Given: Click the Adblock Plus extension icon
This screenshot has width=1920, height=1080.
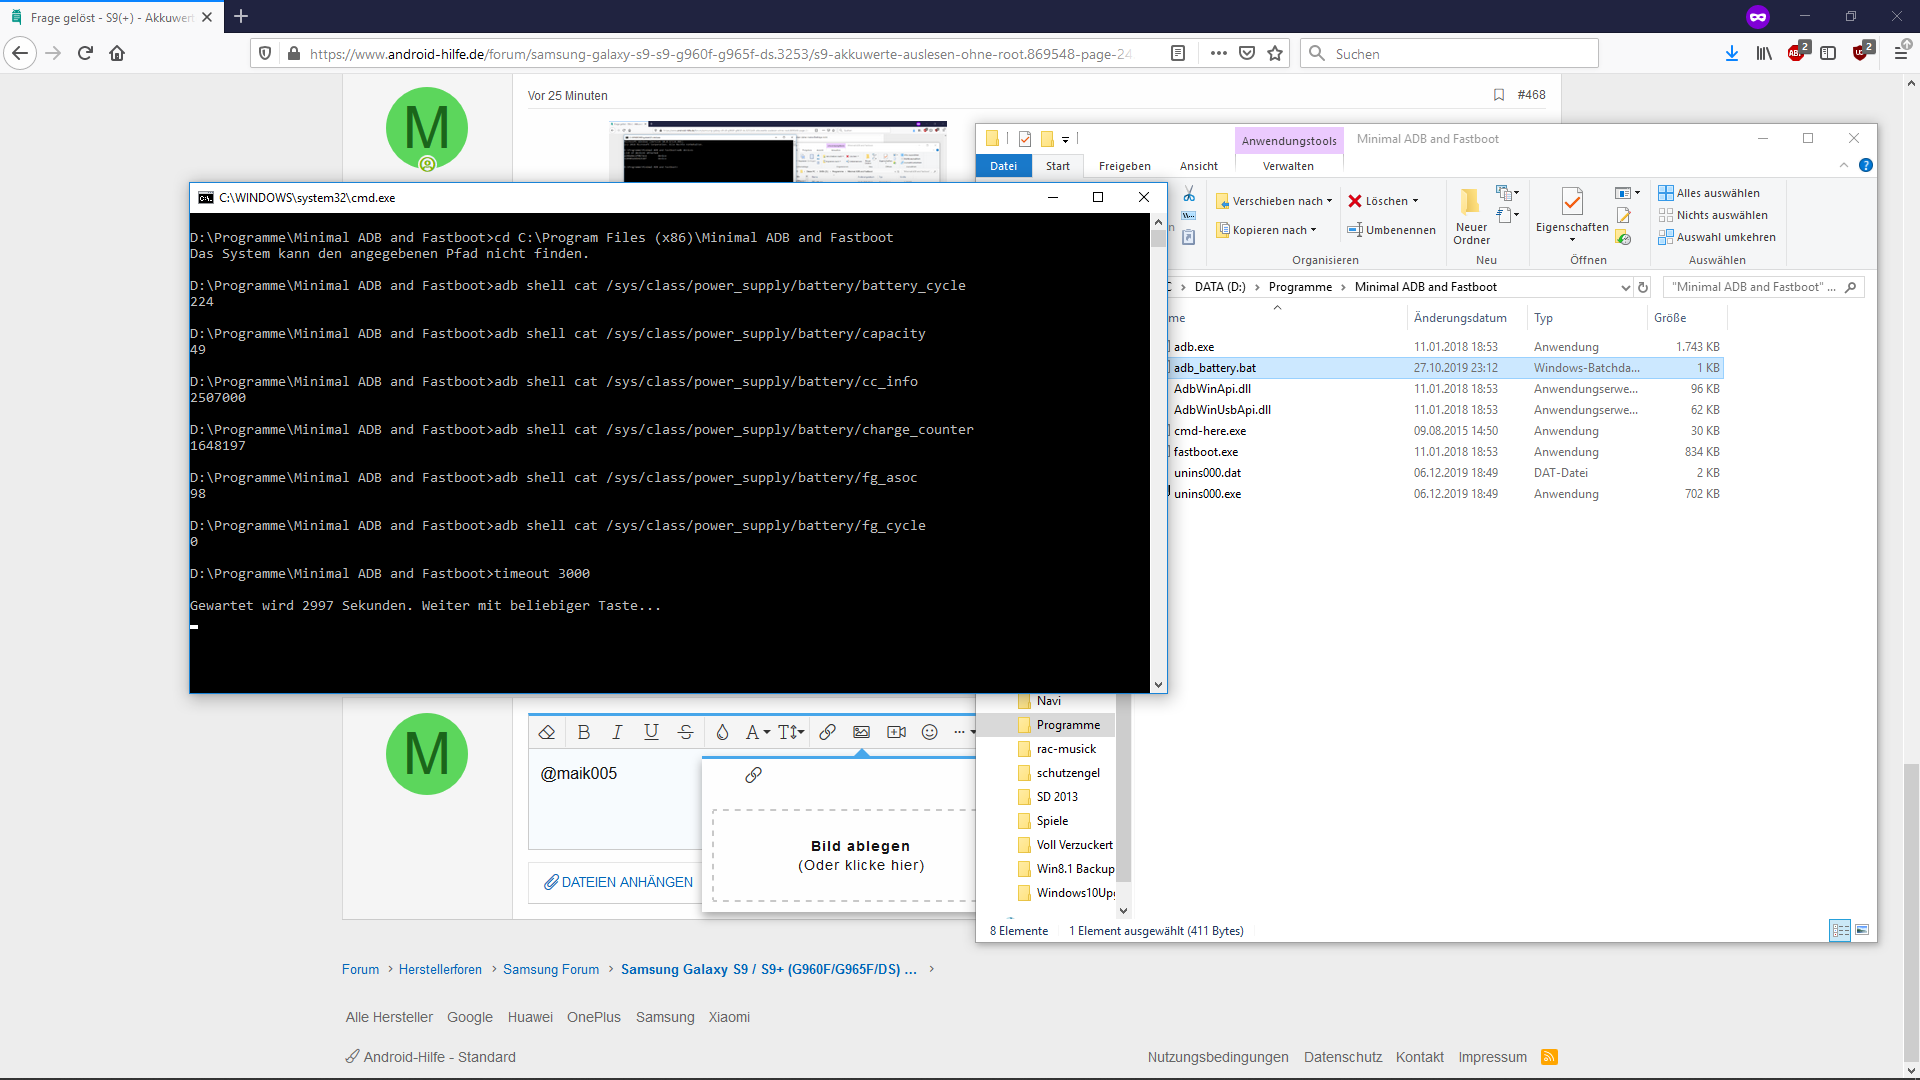Looking at the screenshot, I should [1798, 51].
